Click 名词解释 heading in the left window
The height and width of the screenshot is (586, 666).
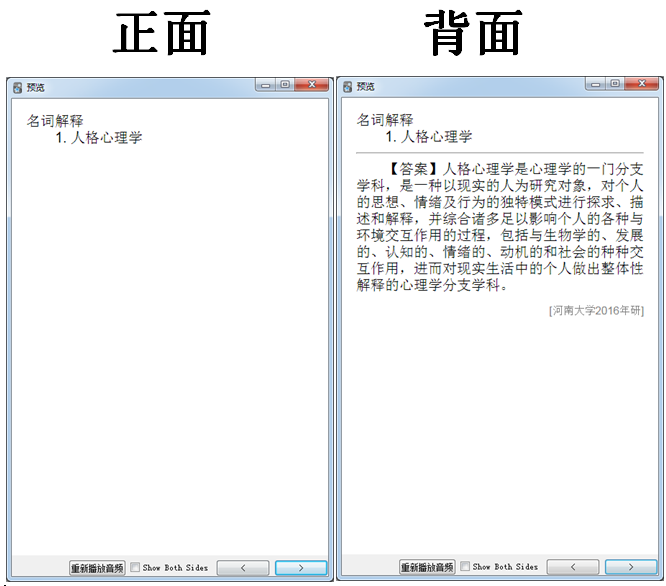[x=55, y=121]
